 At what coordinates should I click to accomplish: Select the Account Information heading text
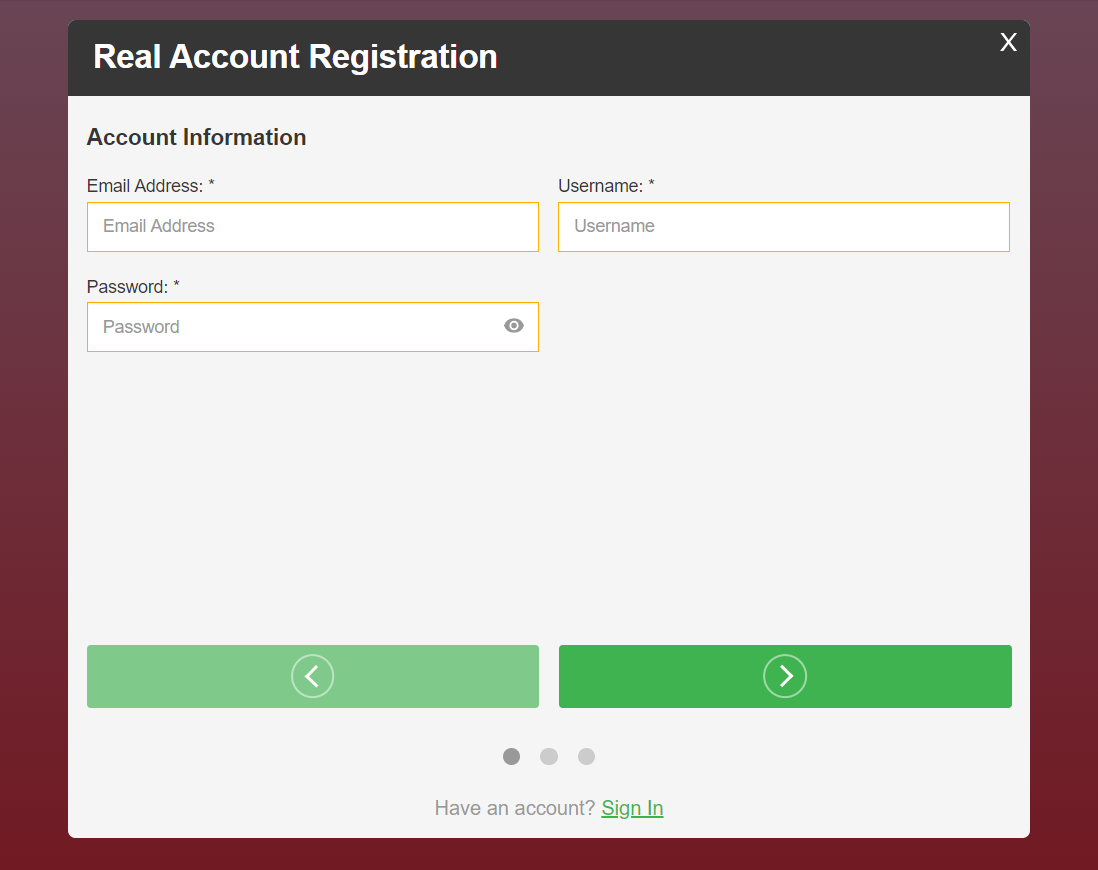(x=196, y=137)
